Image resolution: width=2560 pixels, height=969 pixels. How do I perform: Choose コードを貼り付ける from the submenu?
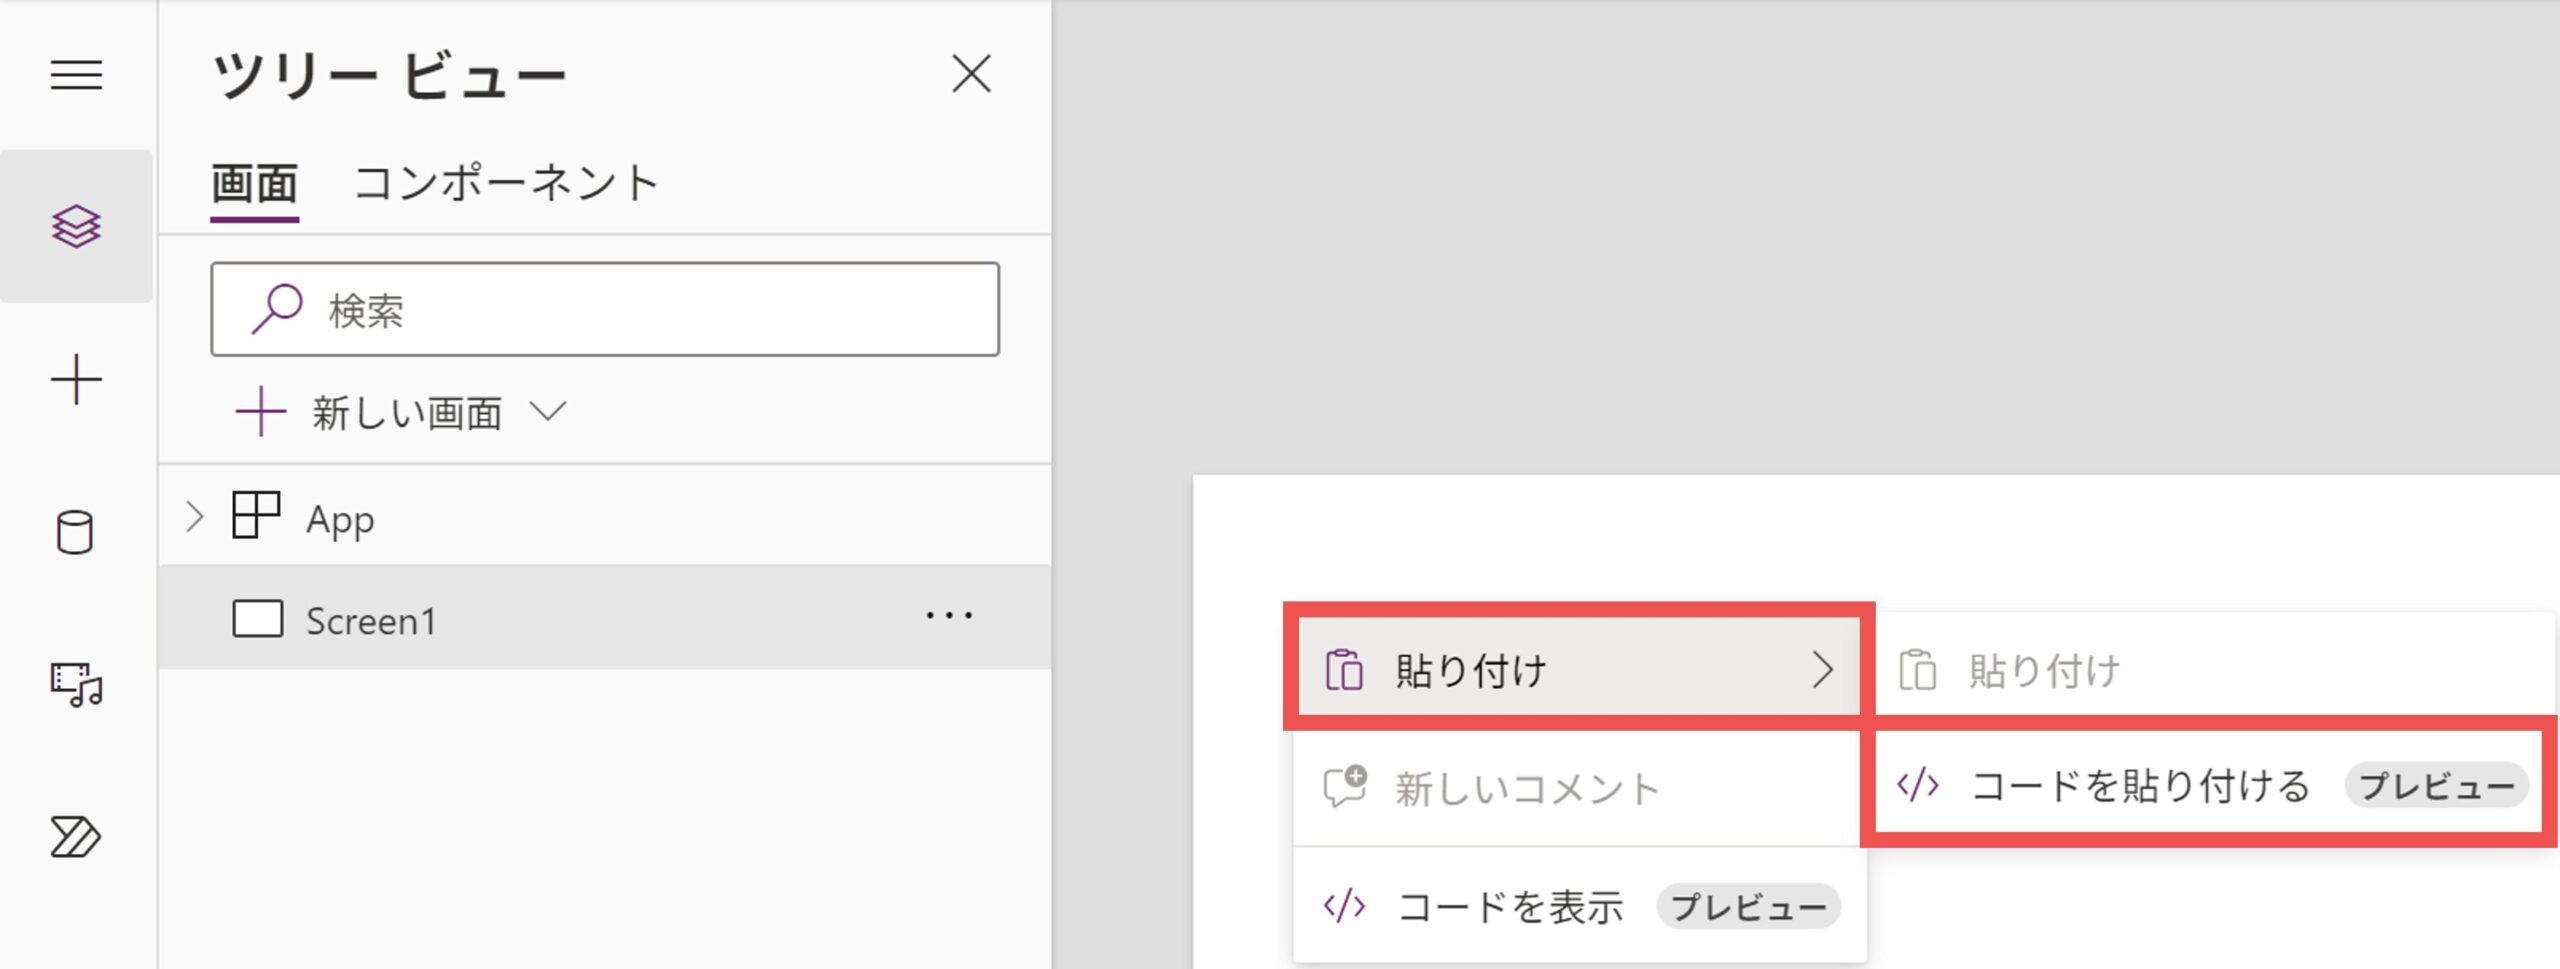[x=2140, y=786]
